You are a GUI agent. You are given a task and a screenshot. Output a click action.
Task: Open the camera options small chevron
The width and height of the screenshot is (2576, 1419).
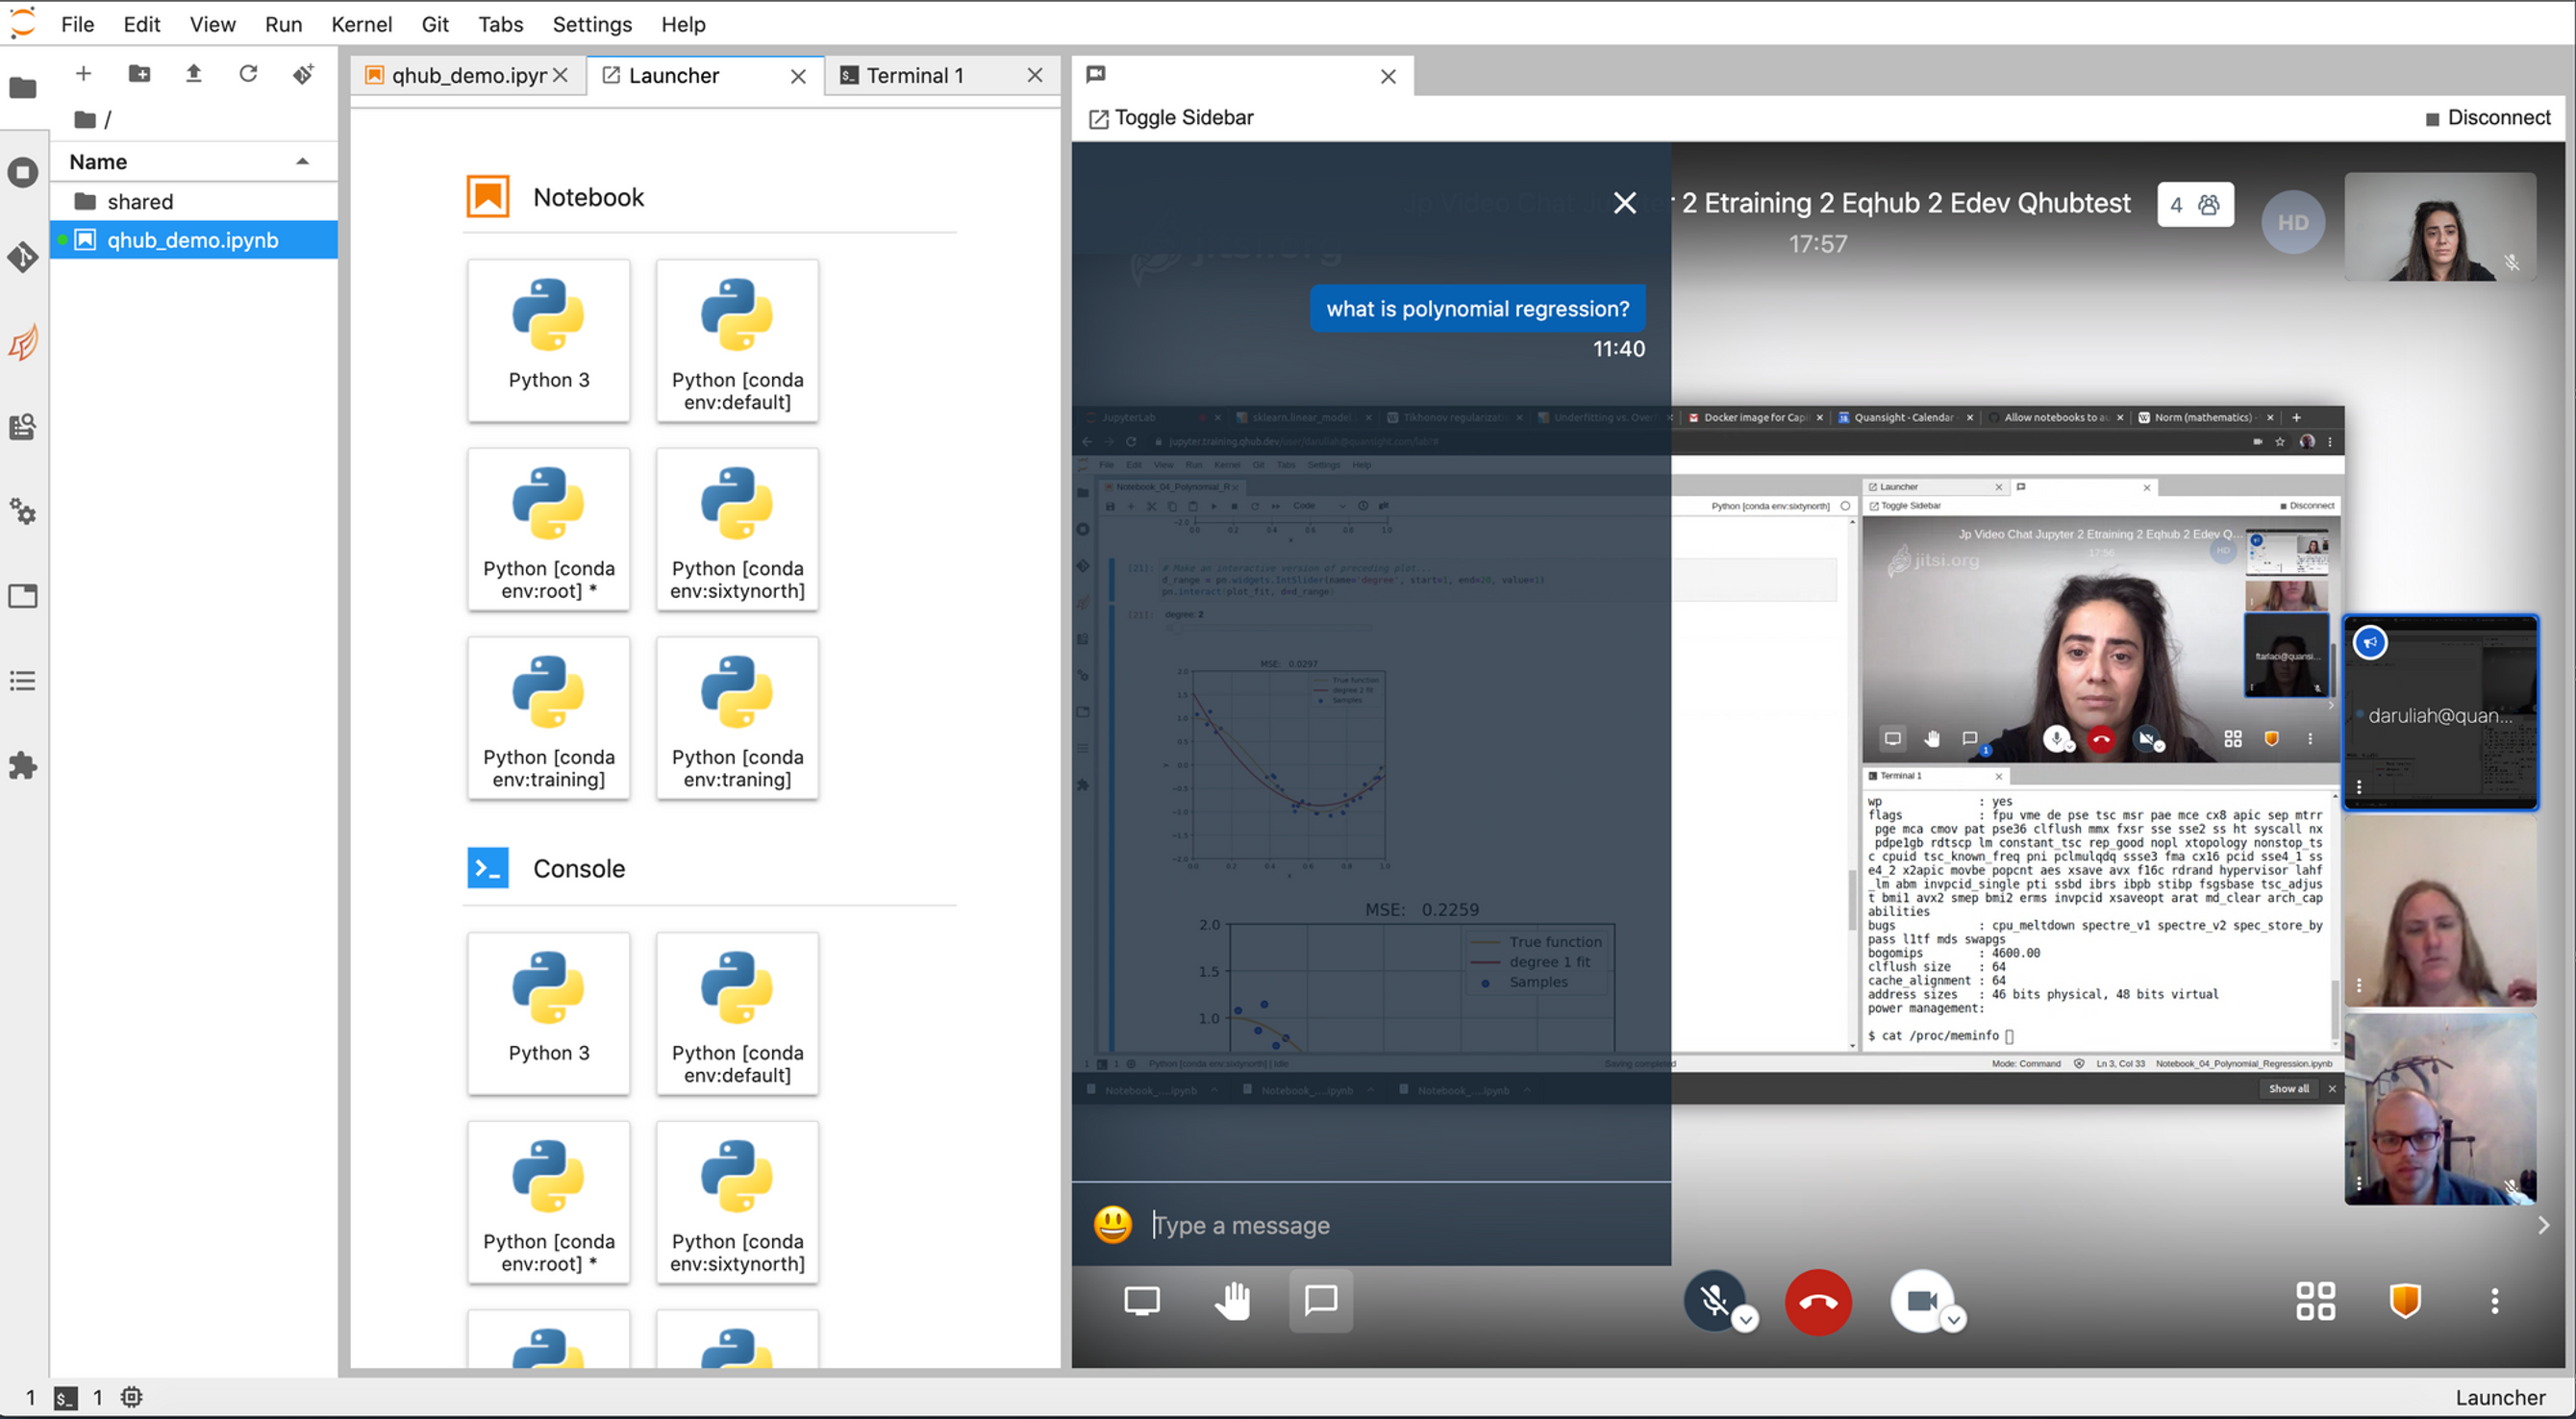point(1953,1320)
